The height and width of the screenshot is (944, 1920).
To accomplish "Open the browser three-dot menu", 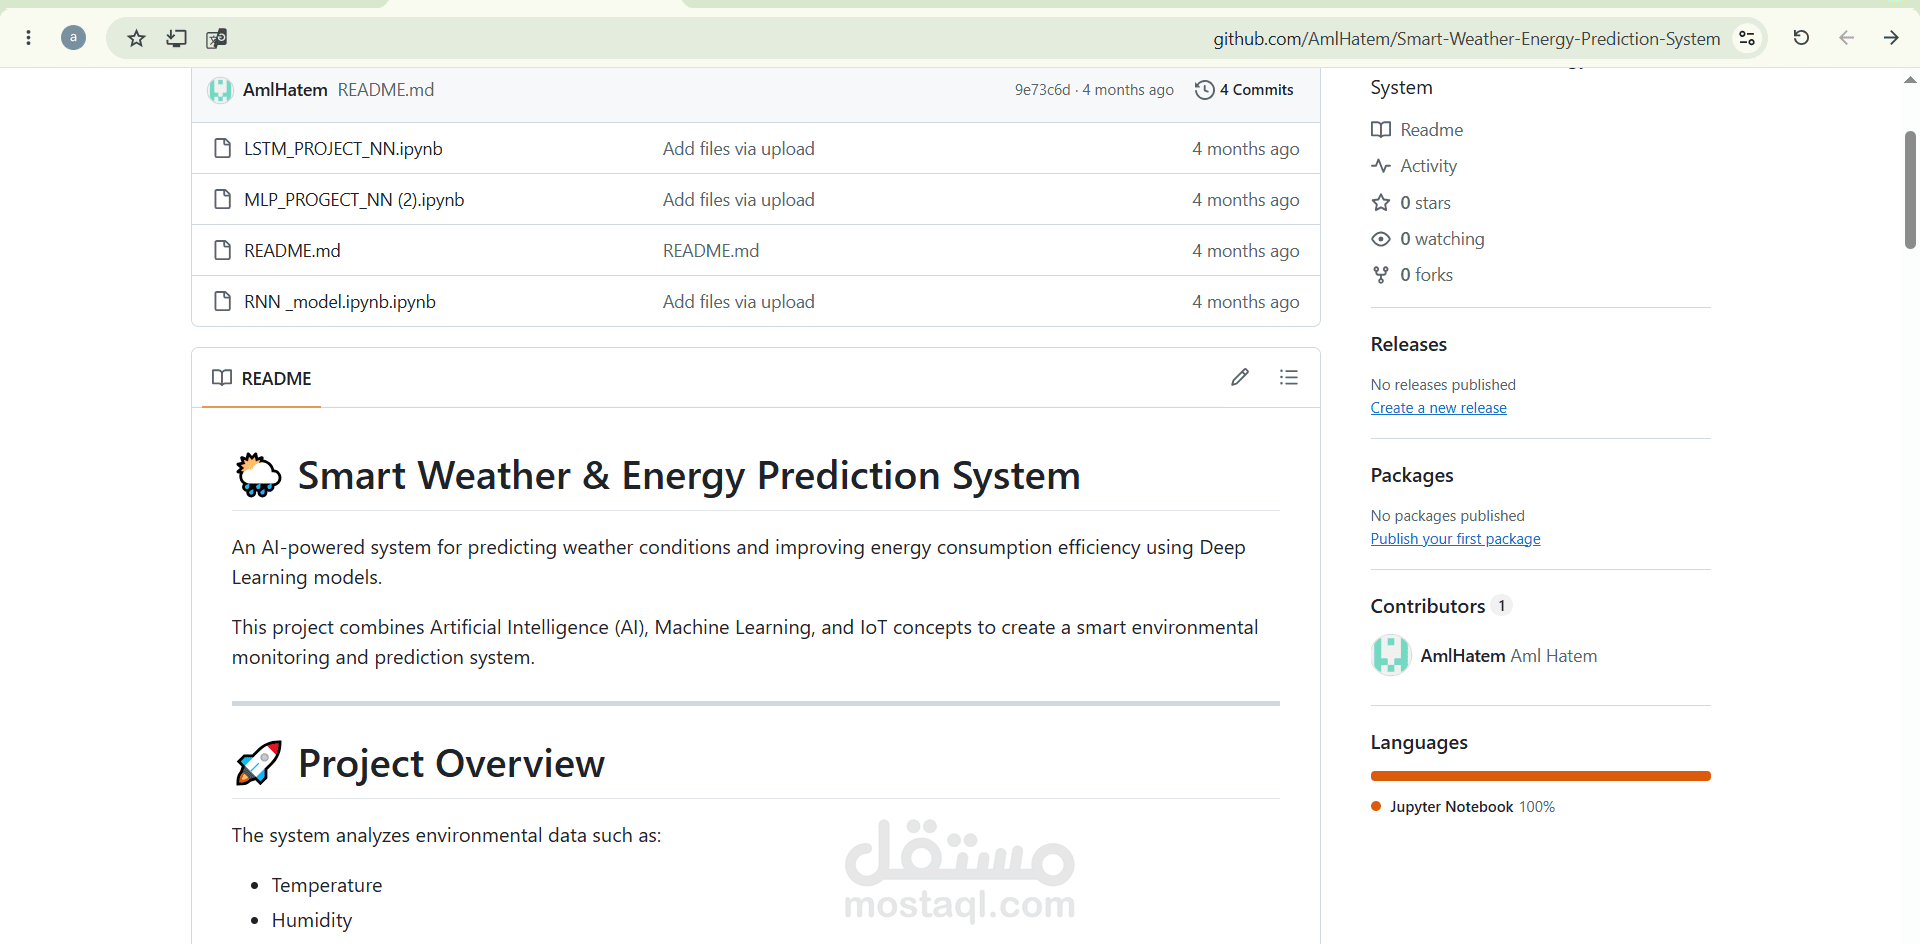I will tap(28, 38).
